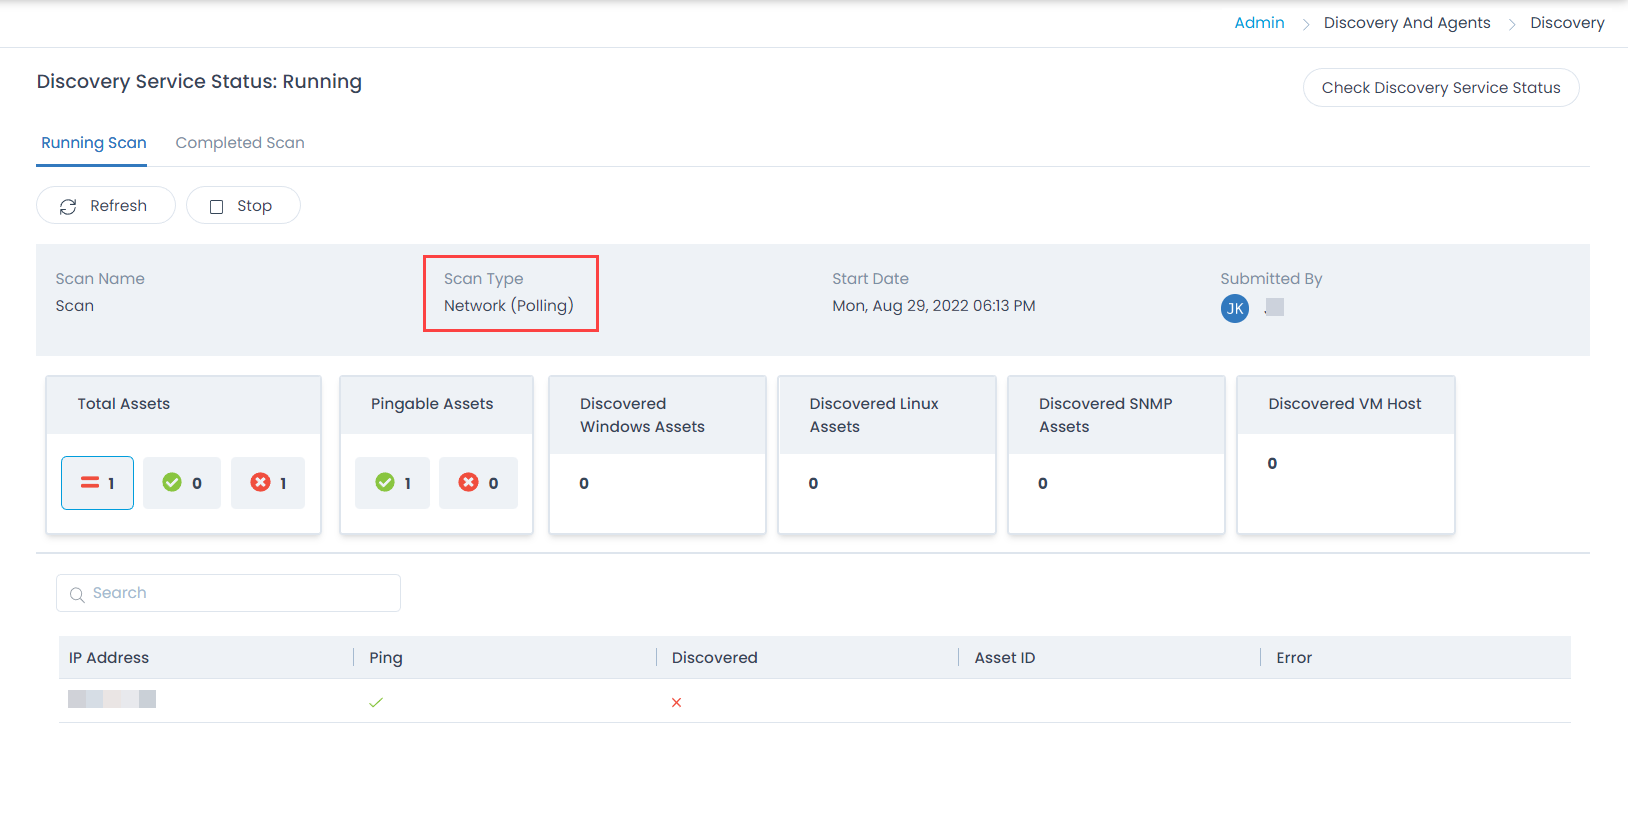Go to Admin in the breadcrumb
Image resolution: width=1628 pixels, height=840 pixels.
click(1259, 23)
